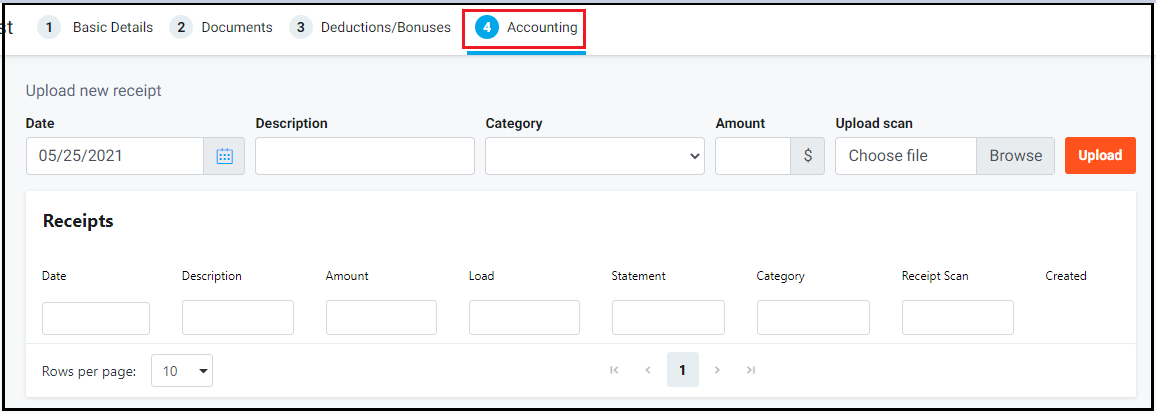The image size is (1156, 413).
Task: Expand Rows per page selector
Action: tap(182, 371)
